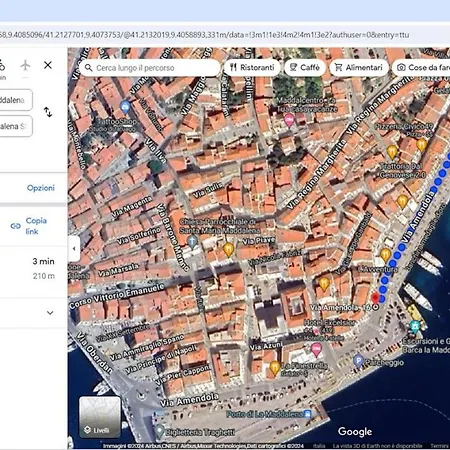Open the teal Escursioni boat tour pin
The width and height of the screenshot is (450, 450).
coord(414,326)
